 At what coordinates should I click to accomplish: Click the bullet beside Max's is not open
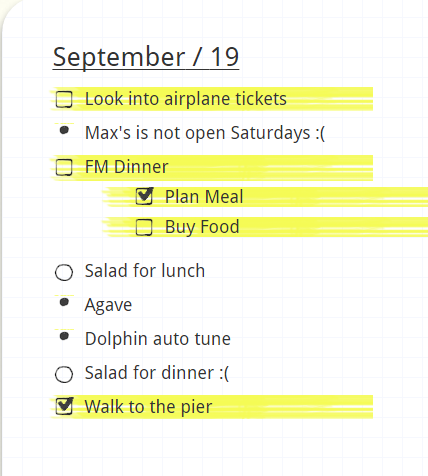[x=64, y=130]
